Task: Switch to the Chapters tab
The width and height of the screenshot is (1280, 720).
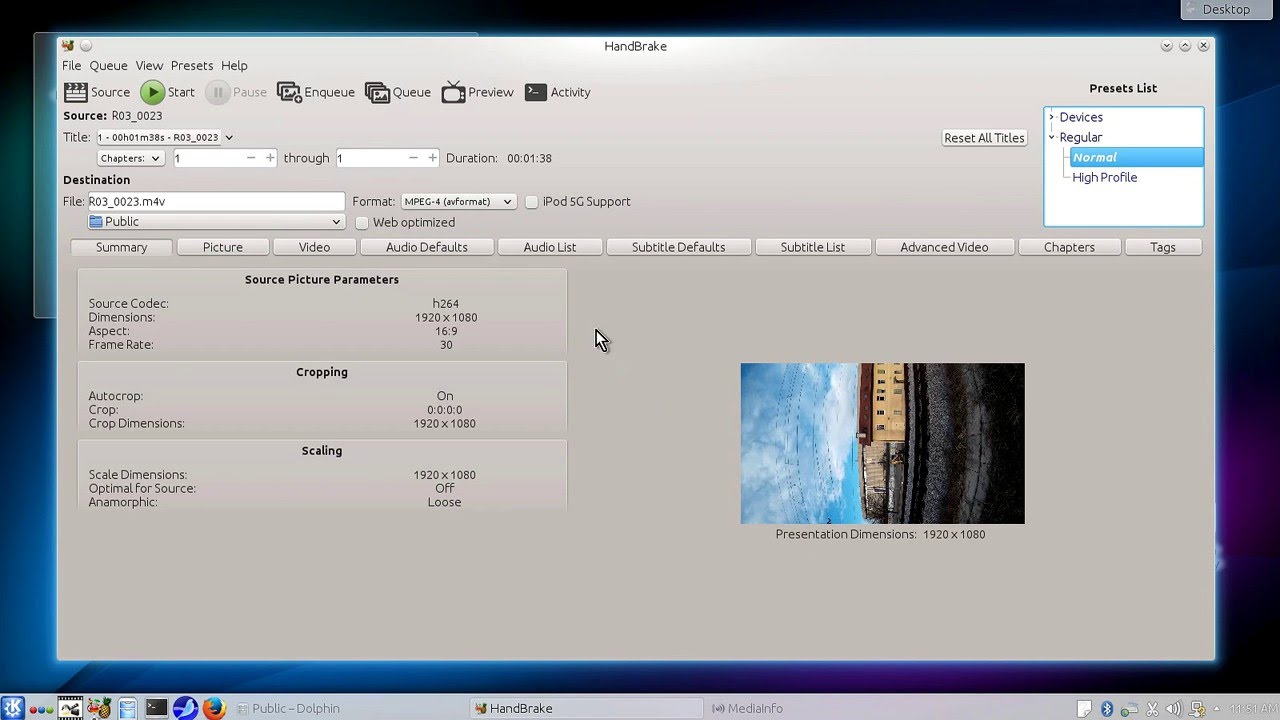Action: coord(1069,247)
